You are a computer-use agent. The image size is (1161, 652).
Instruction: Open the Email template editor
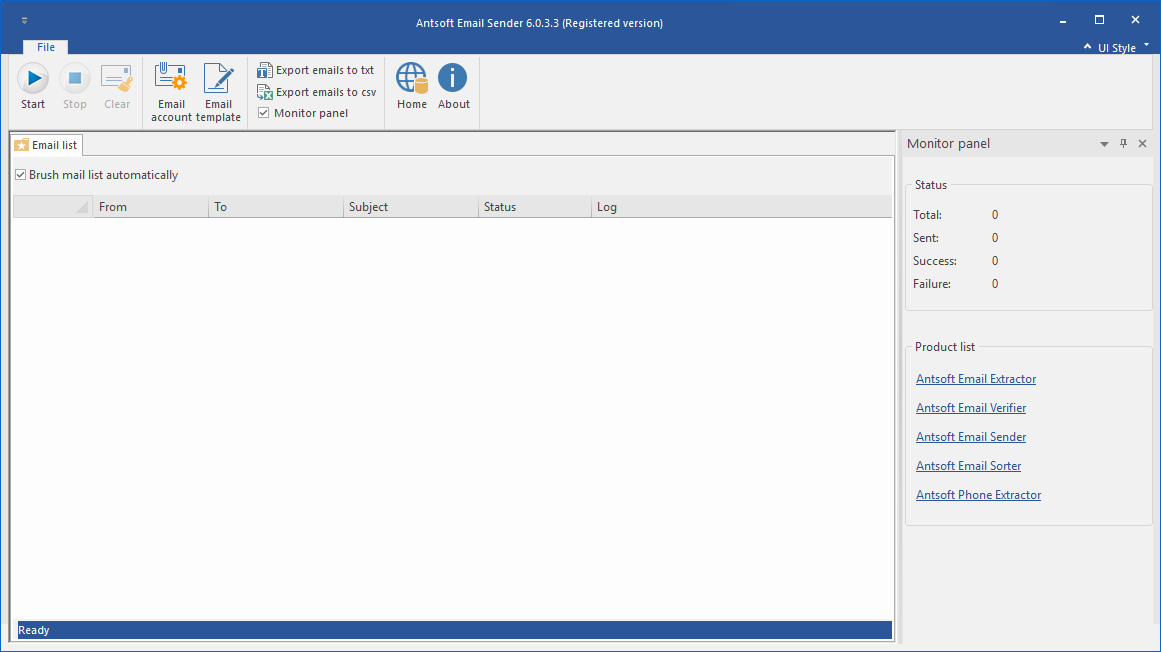(x=218, y=93)
